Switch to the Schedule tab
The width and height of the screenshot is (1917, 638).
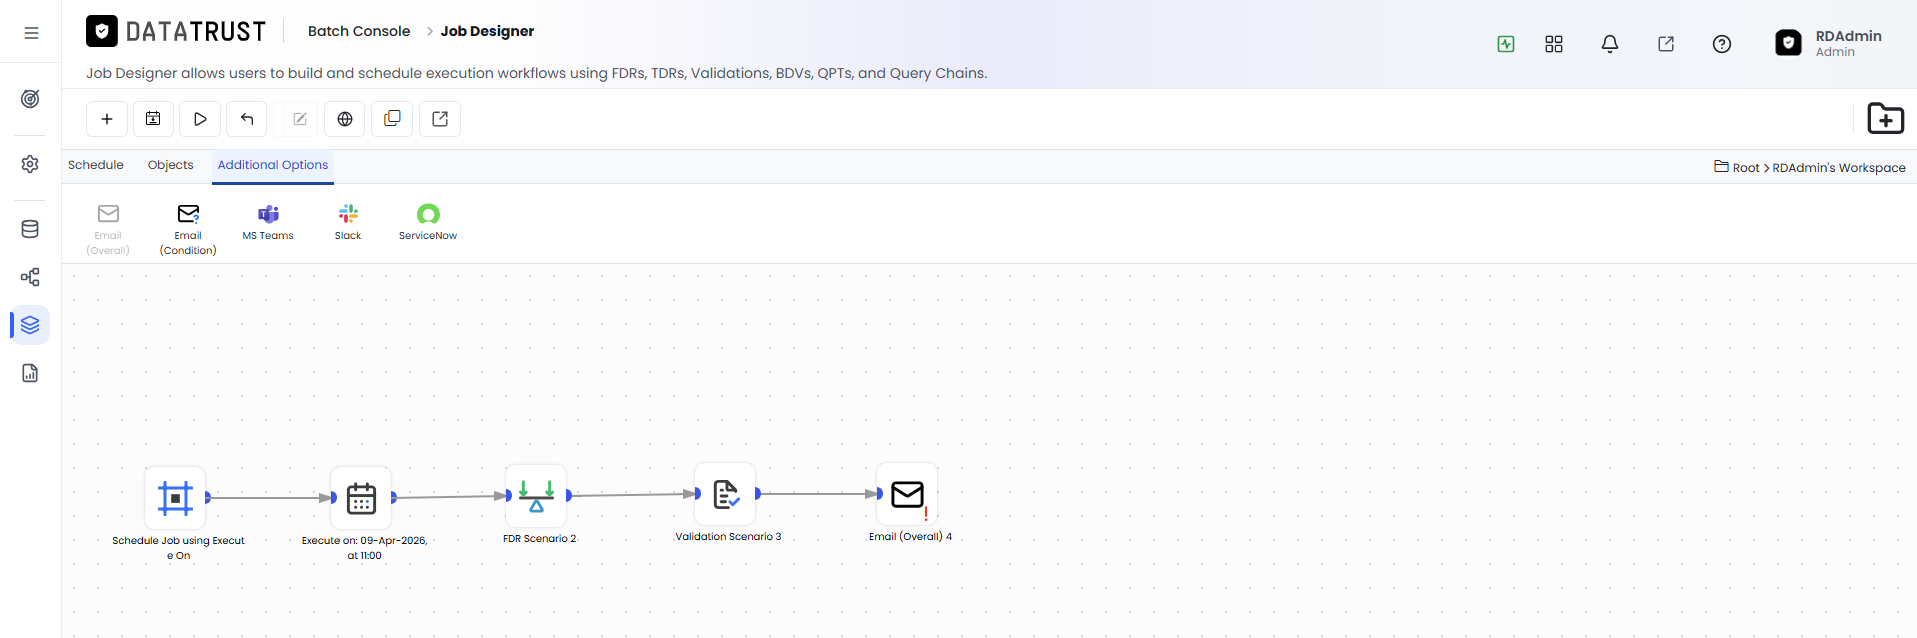click(96, 165)
